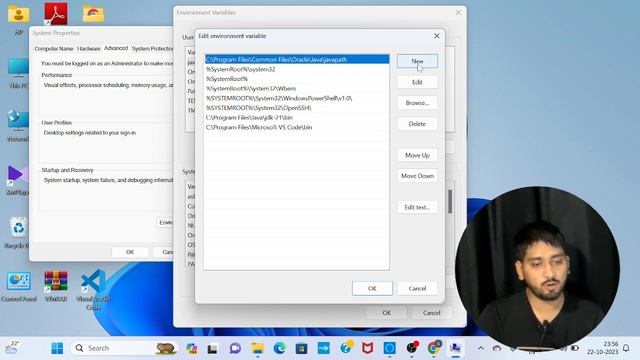Viewport: 640px width, 360px height.
Task: Open the notifications bell icon
Action: pyautogui.click(x=626, y=348)
